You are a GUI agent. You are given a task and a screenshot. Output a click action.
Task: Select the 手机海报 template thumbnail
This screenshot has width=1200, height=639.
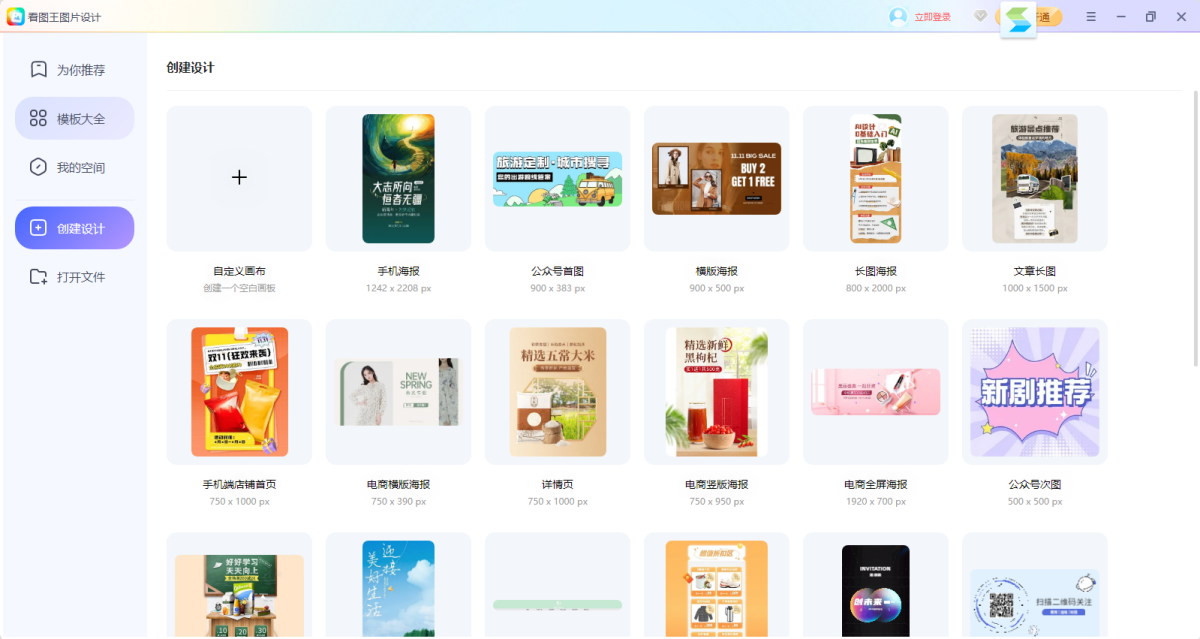(x=397, y=178)
